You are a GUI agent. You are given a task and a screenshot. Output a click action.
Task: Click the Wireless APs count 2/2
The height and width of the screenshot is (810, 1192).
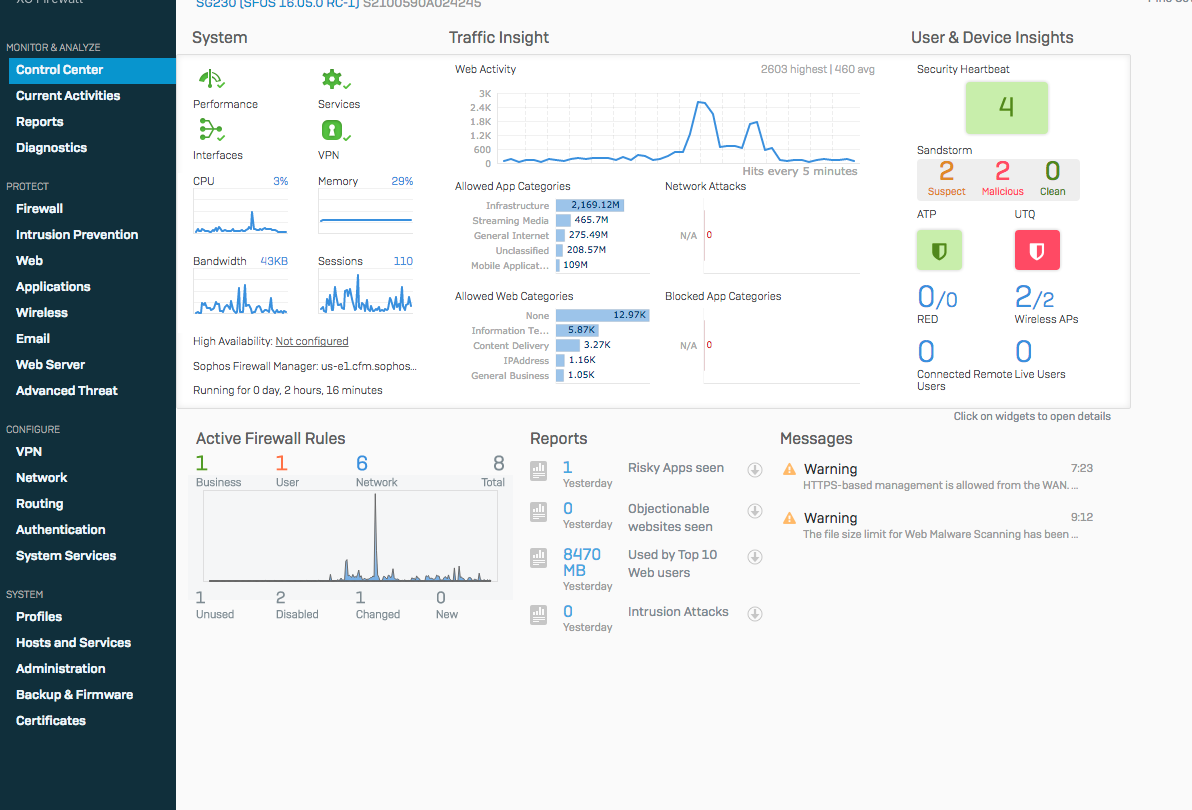pyautogui.click(x=1034, y=296)
